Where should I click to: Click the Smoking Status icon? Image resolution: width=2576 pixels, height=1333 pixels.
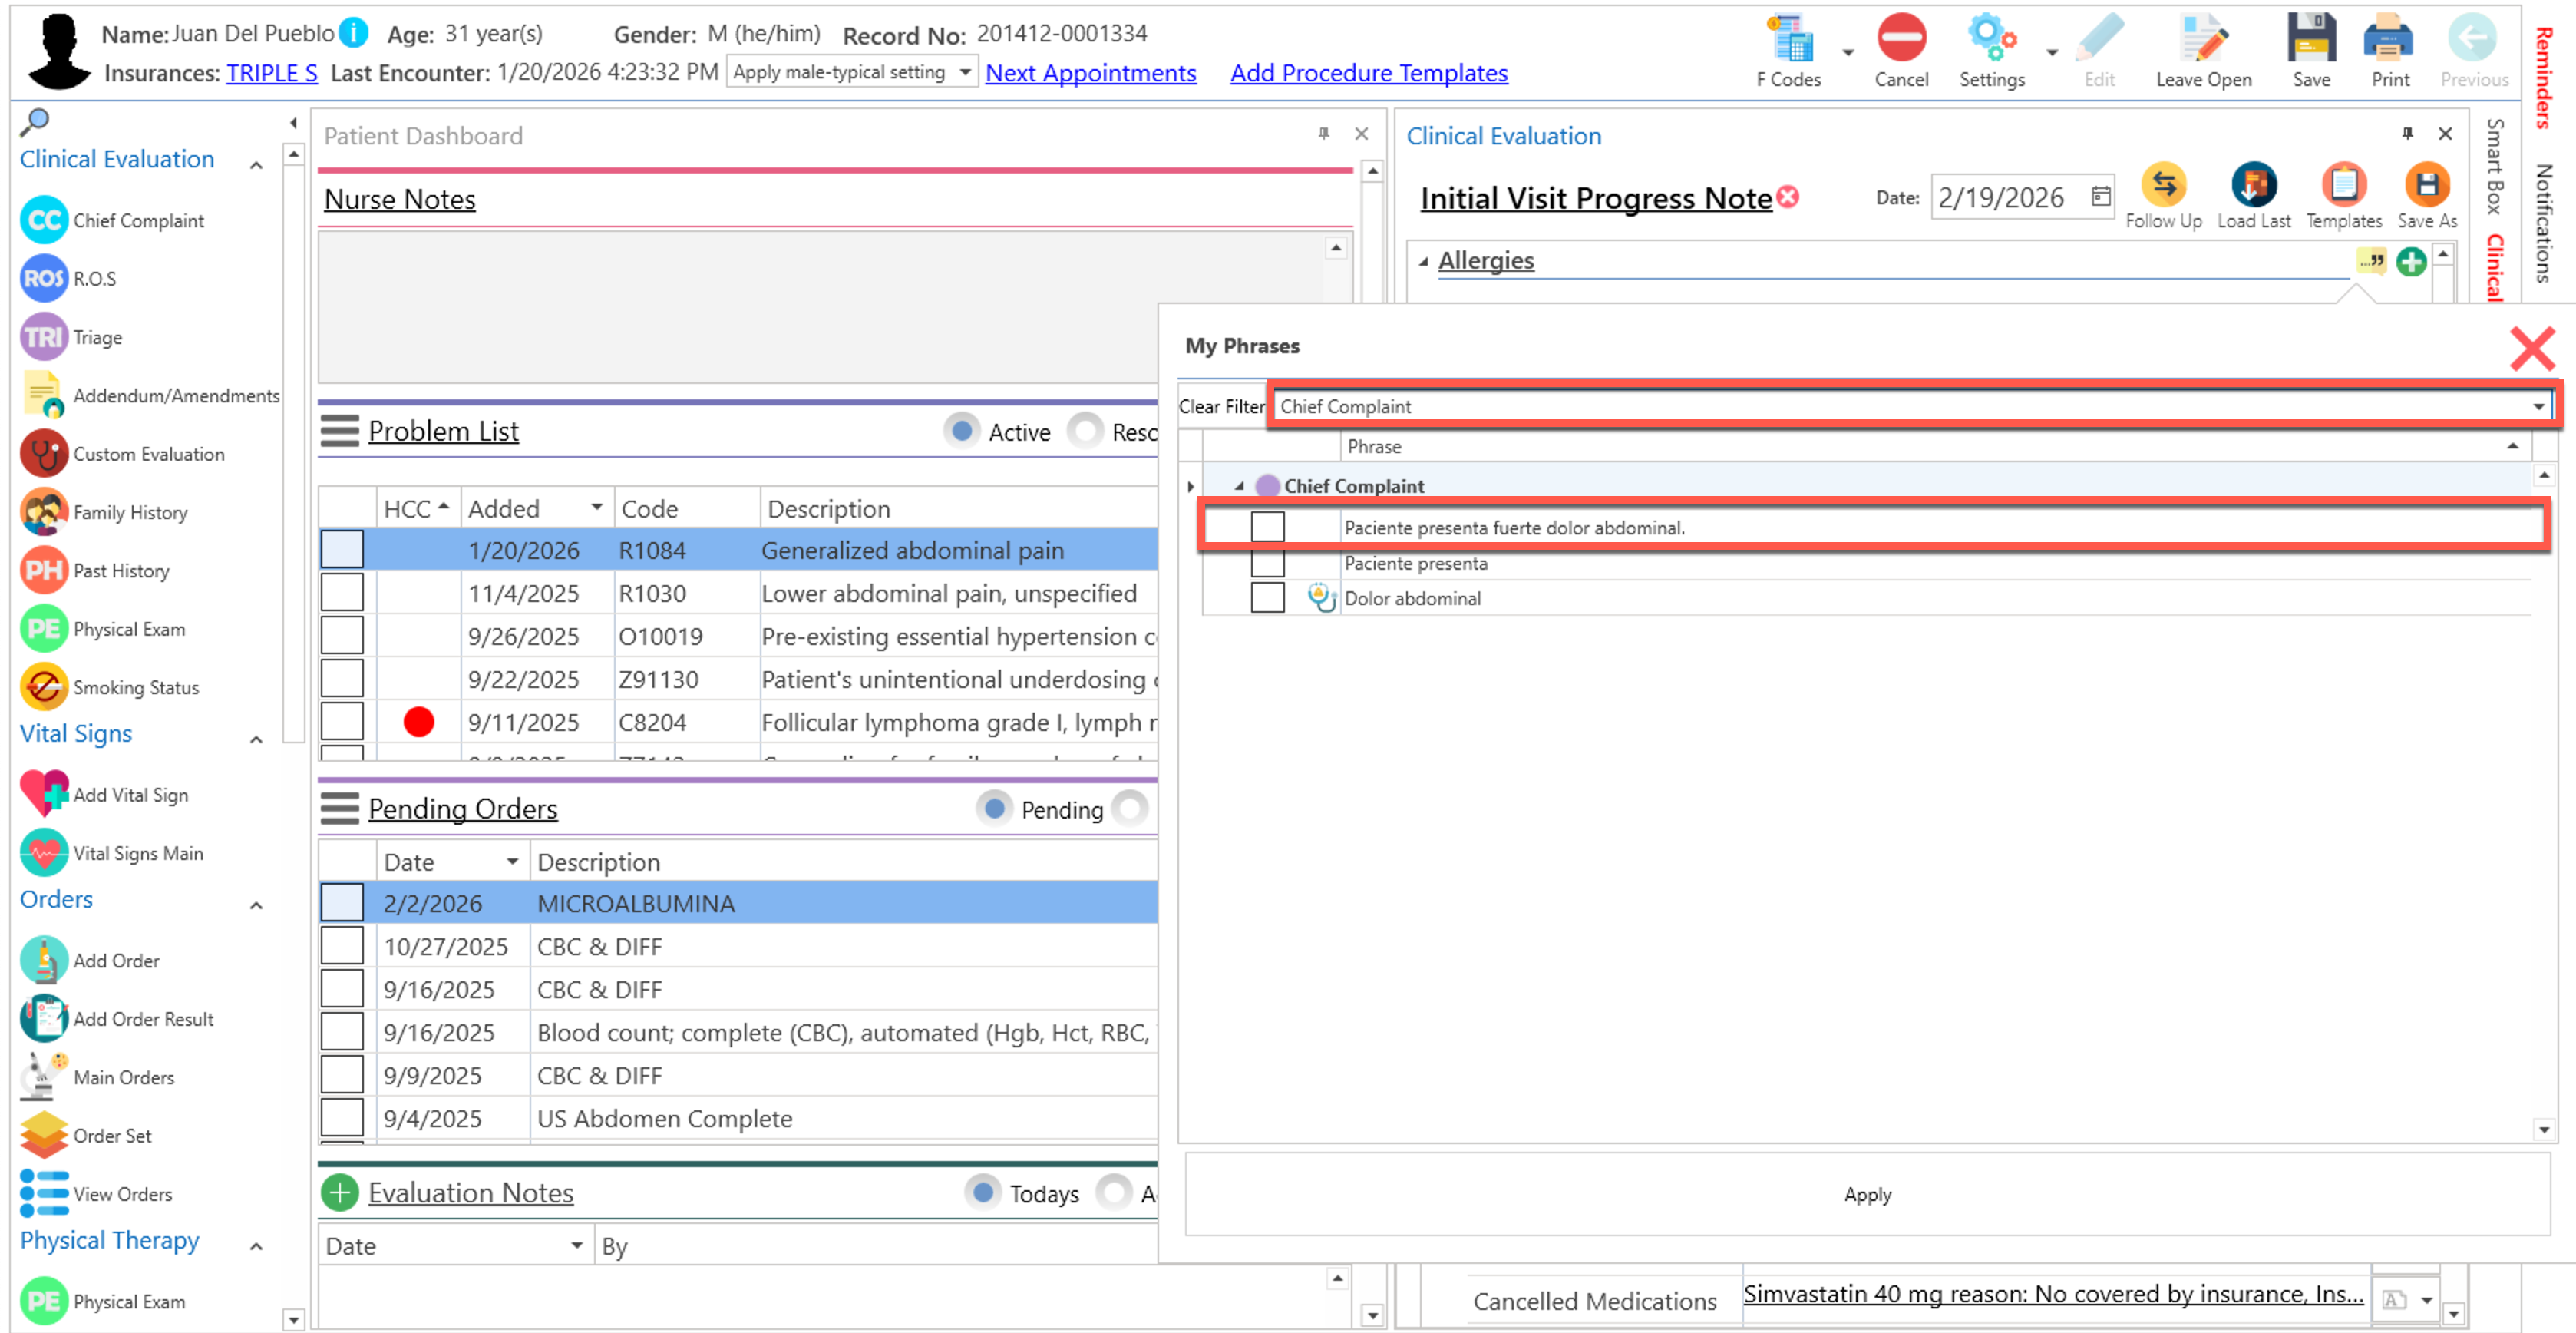(x=44, y=687)
